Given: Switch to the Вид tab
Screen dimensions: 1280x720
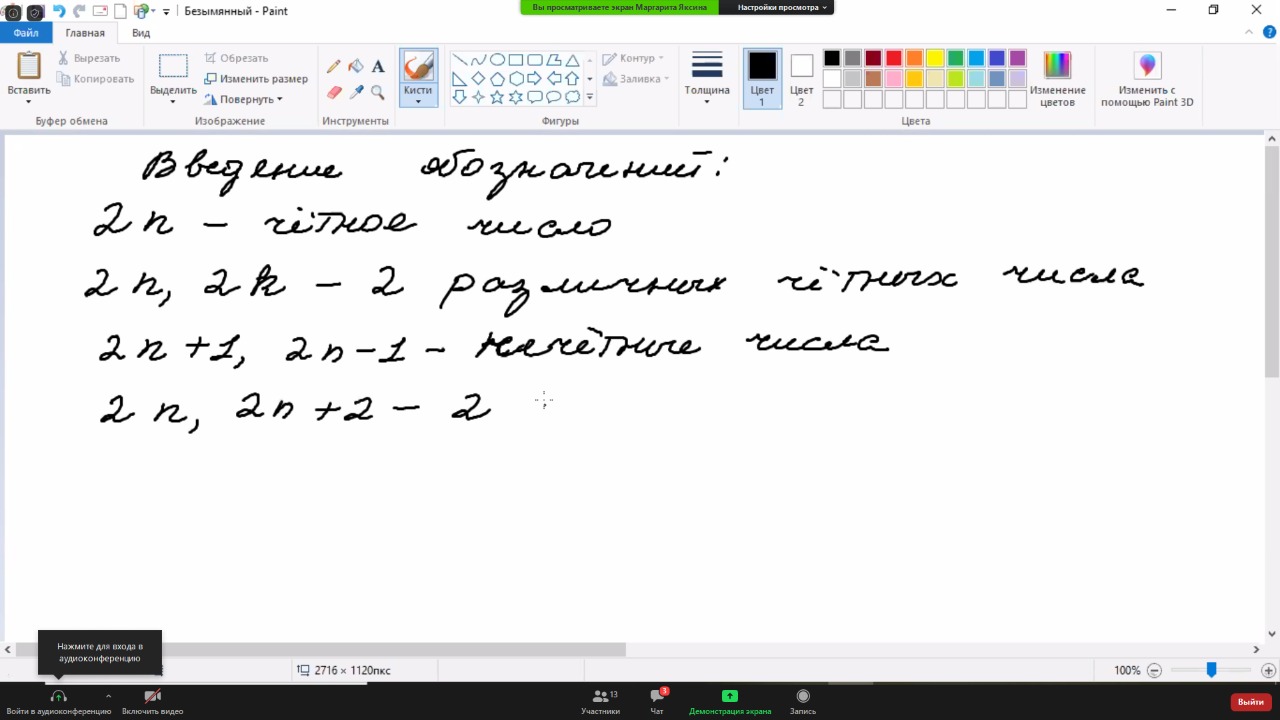Looking at the screenshot, I should point(141,33).
